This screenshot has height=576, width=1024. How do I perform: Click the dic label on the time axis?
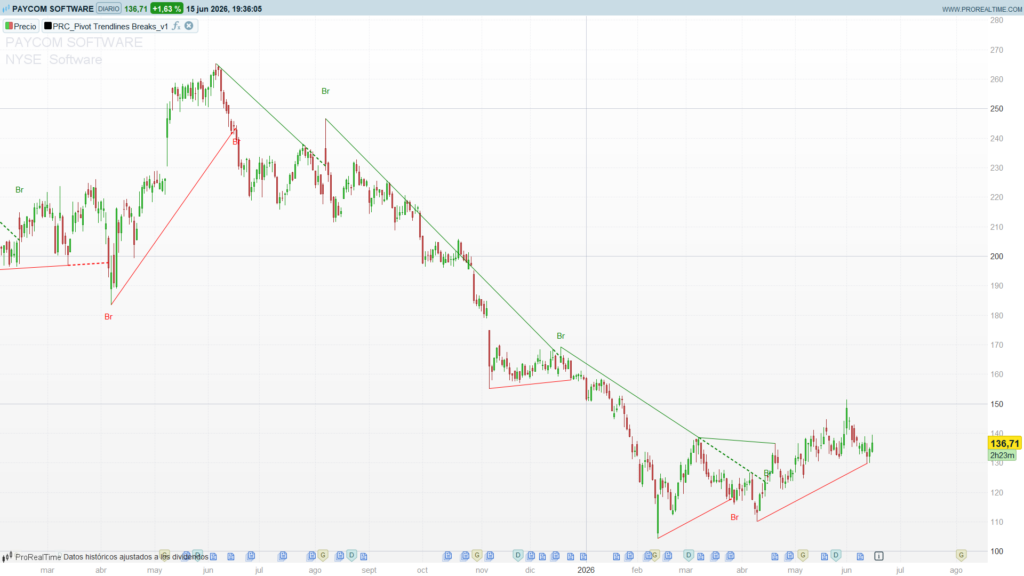point(530,570)
